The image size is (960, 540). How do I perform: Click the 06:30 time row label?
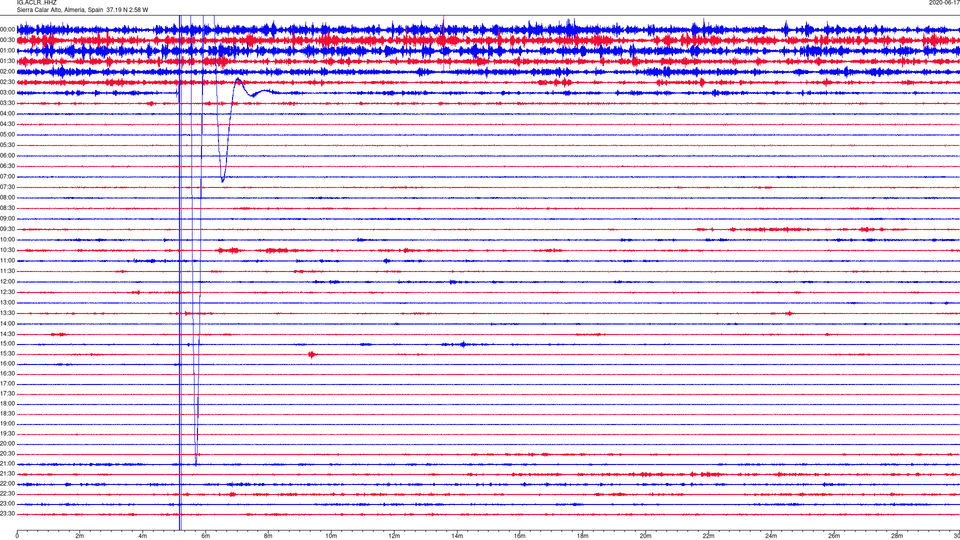click(x=7, y=166)
